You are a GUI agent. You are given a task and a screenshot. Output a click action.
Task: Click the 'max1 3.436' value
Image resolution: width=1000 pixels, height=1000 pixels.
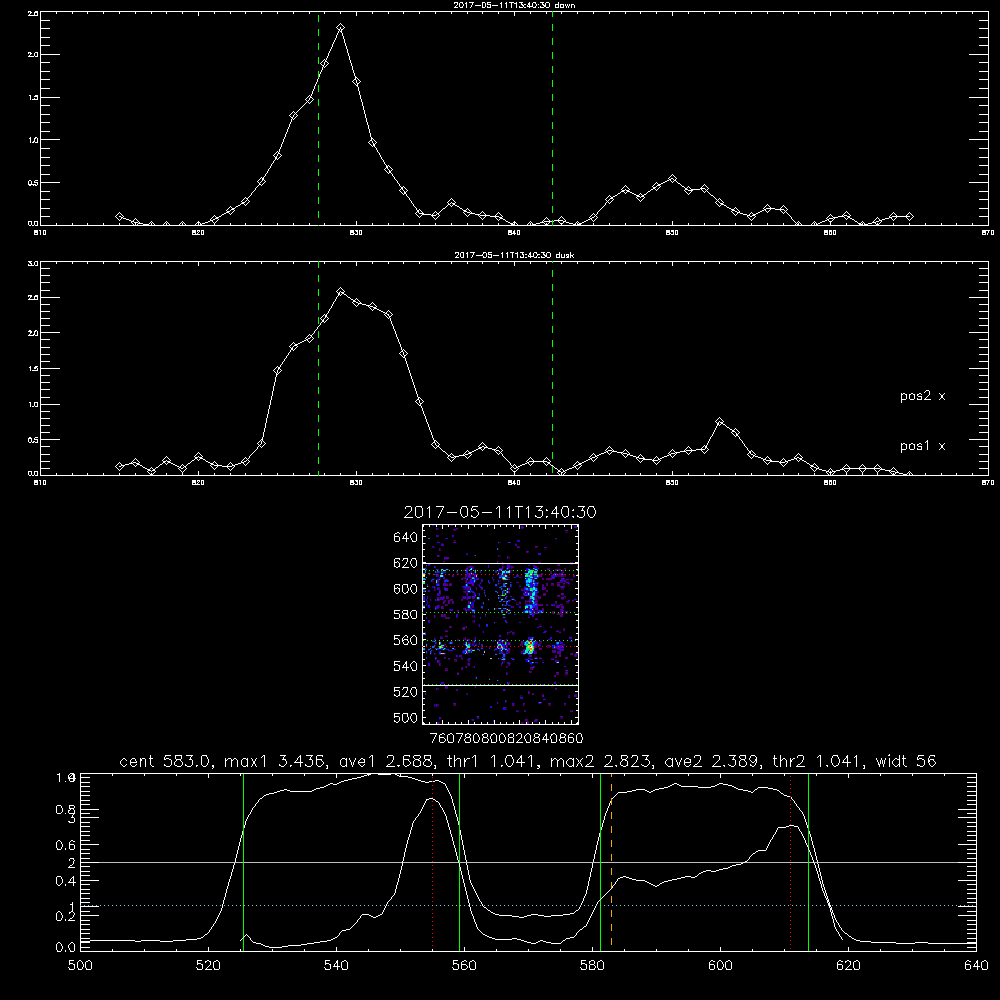pos(274,761)
